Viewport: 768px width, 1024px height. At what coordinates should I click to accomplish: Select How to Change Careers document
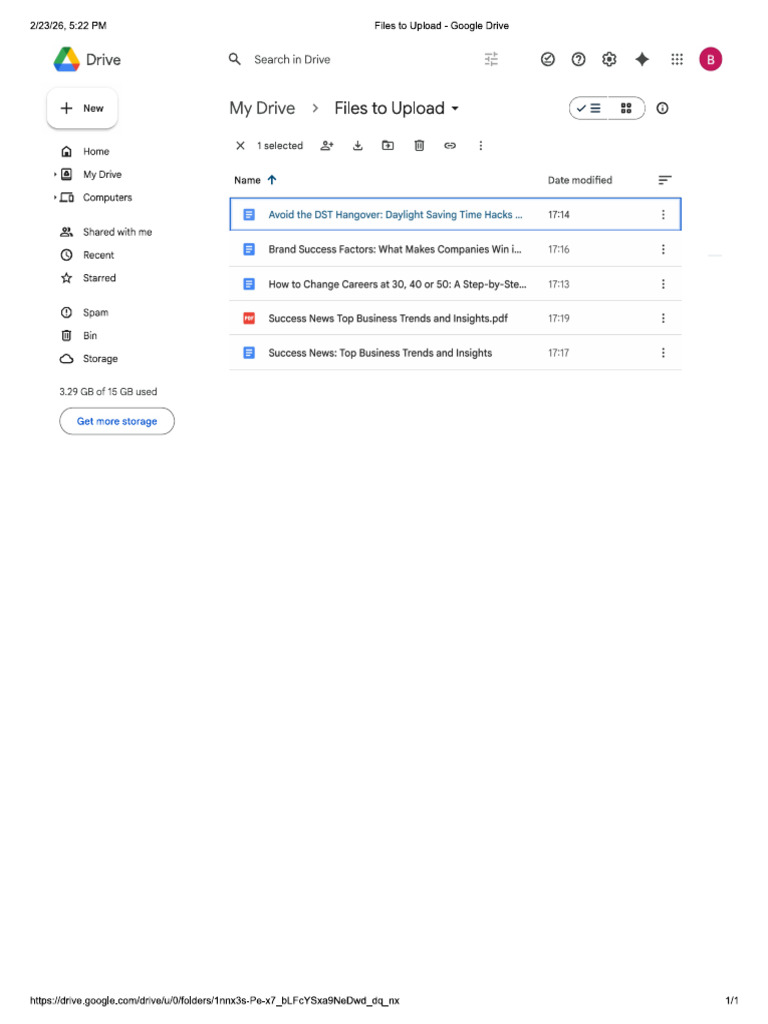(x=455, y=284)
